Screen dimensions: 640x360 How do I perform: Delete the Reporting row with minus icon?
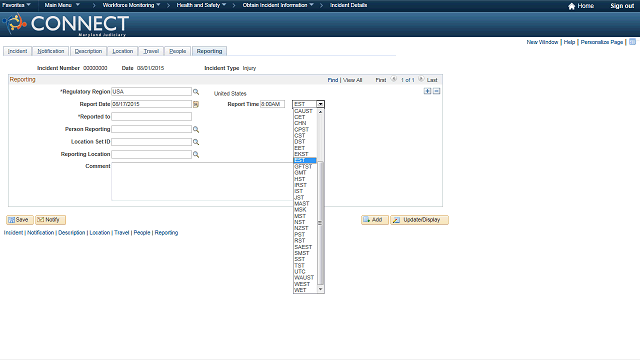436,91
